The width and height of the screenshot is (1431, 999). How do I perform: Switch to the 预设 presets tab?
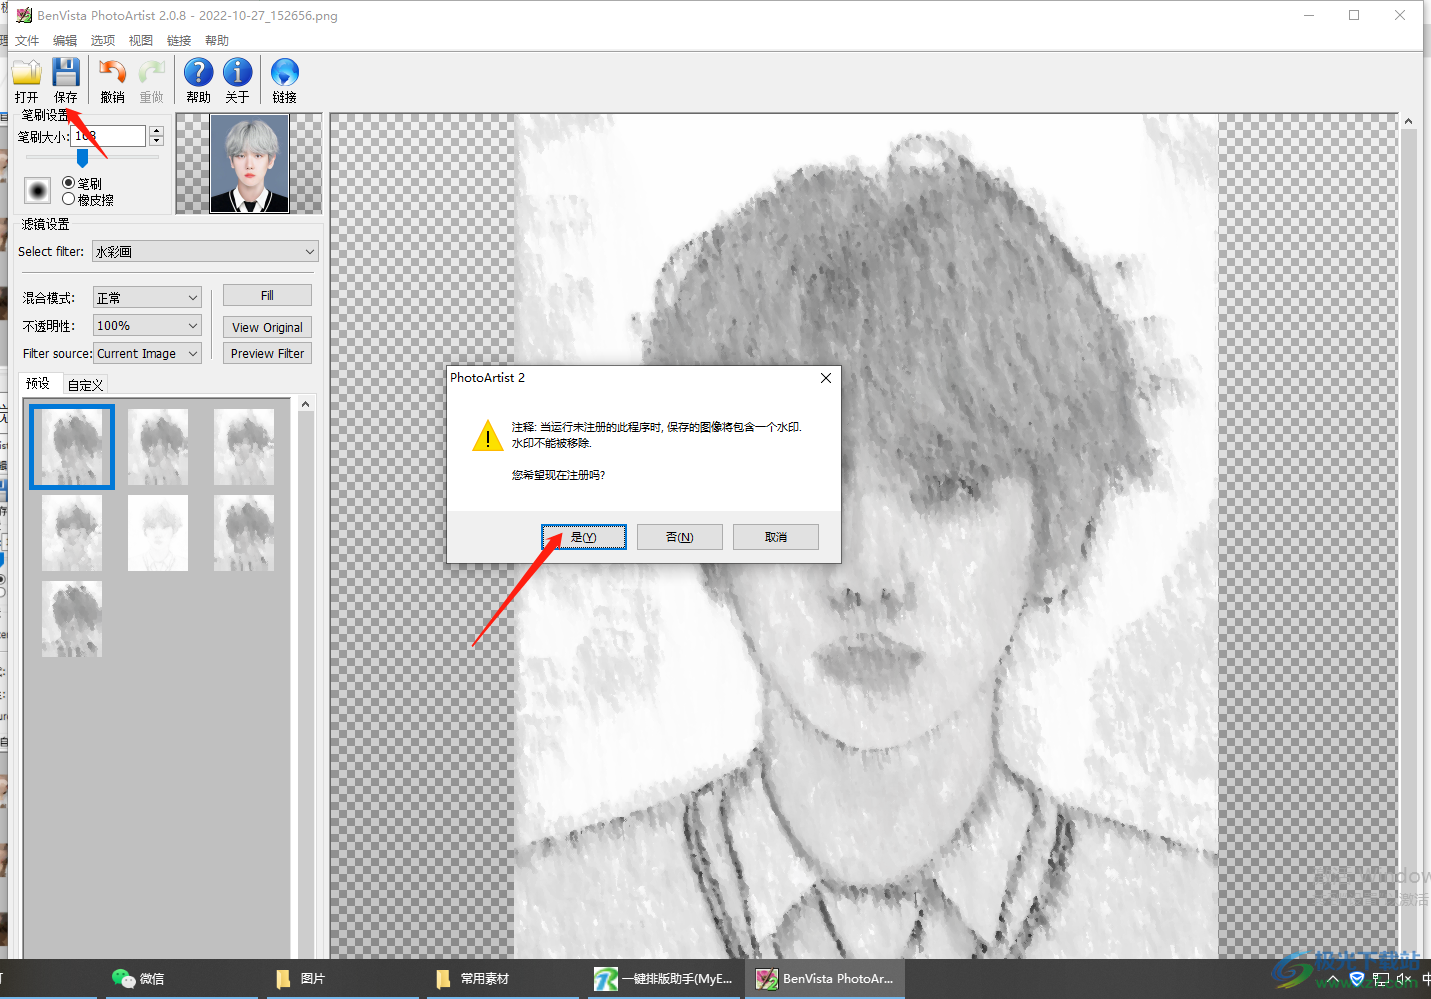(x=38, y=383)
